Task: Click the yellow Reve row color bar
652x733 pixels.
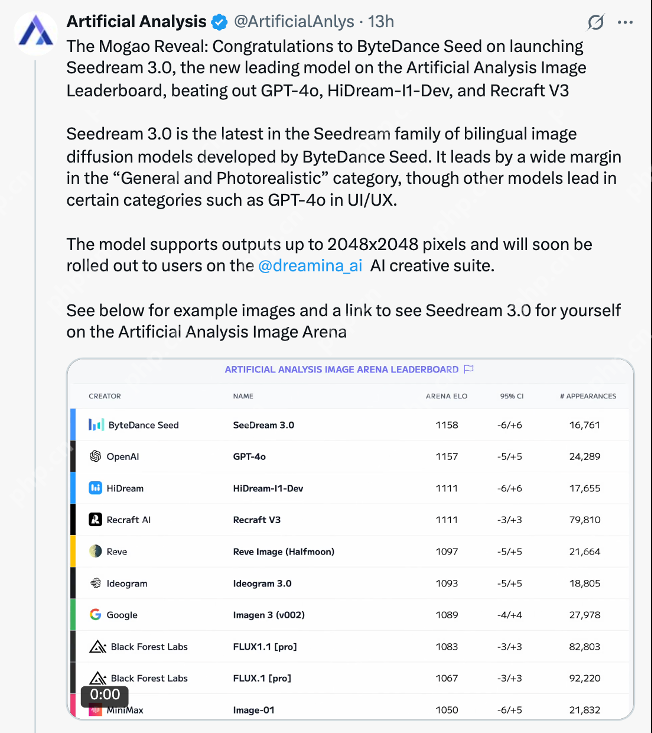Action: 72,551
